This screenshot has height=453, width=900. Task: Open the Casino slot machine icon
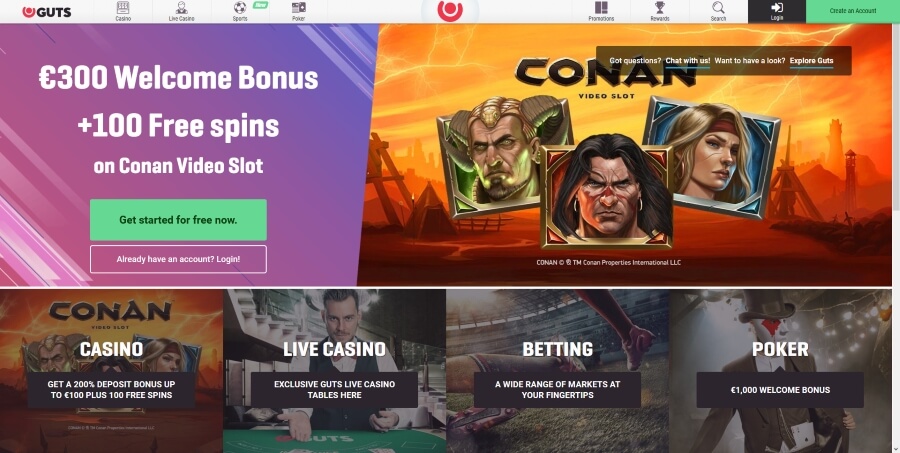tap(123, 8)
